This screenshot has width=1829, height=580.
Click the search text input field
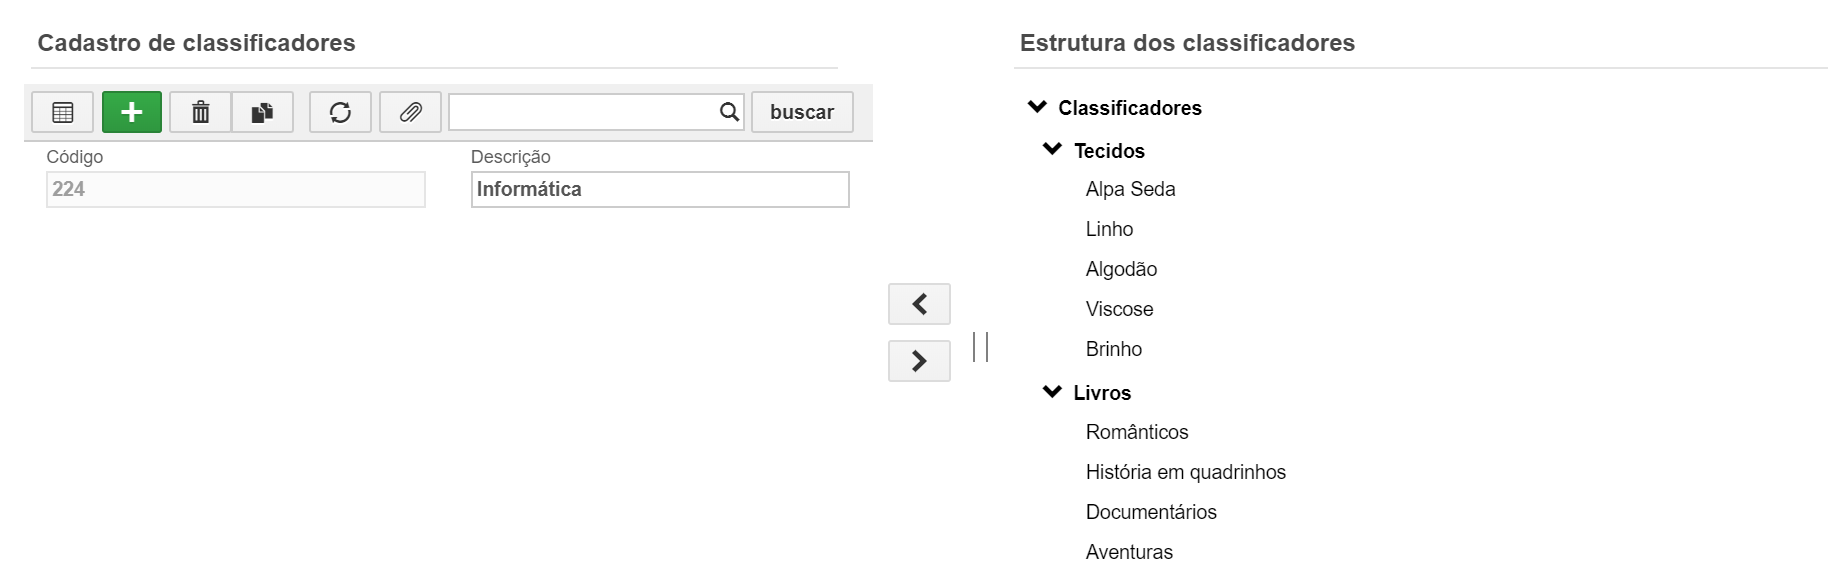(584, 112)
